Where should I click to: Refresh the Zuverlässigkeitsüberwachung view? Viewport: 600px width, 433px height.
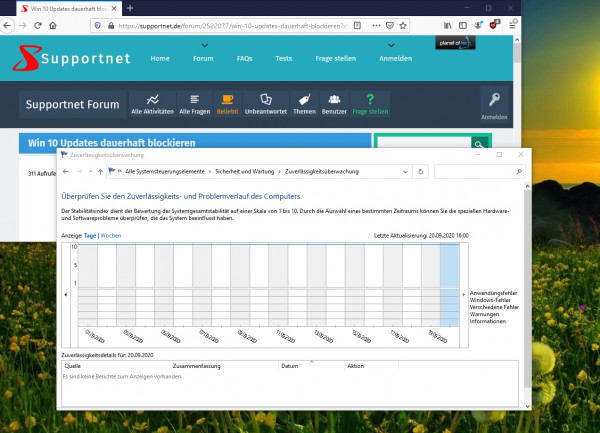pyautogui.click(x=421, y=172)
